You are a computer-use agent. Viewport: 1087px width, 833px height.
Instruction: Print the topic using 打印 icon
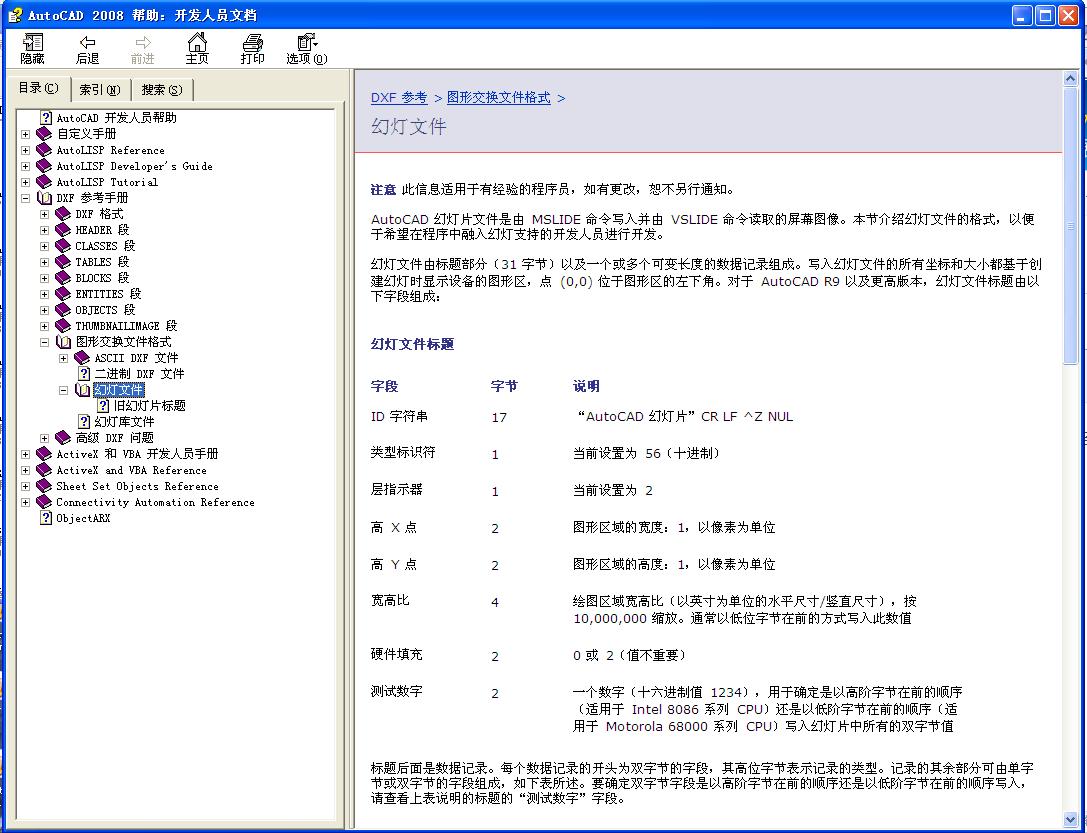click(252, 42)
